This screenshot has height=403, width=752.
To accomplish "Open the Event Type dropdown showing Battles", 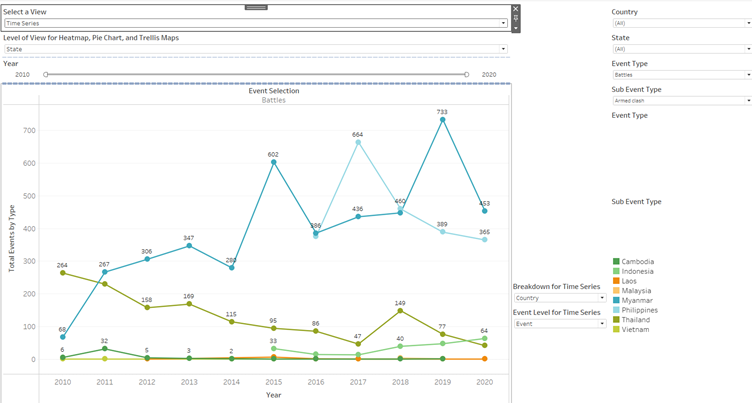I will (x=748, y=74).
